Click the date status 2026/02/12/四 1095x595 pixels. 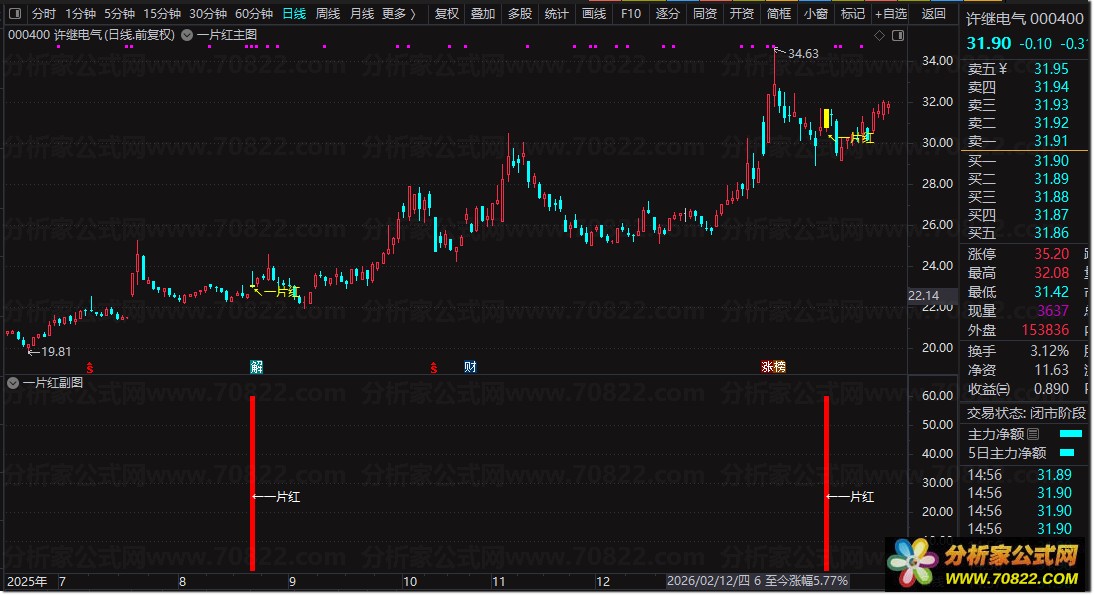708,581
